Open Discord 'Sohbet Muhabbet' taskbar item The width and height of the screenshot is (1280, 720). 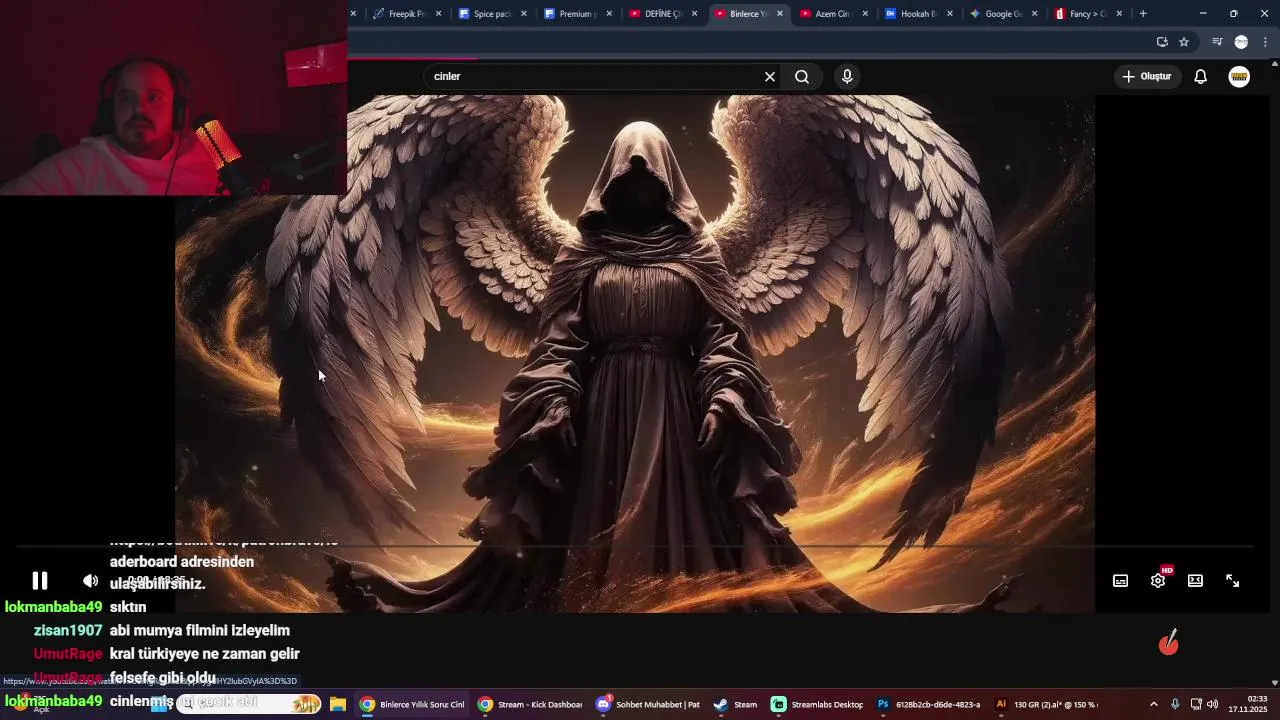coord(648,705)
